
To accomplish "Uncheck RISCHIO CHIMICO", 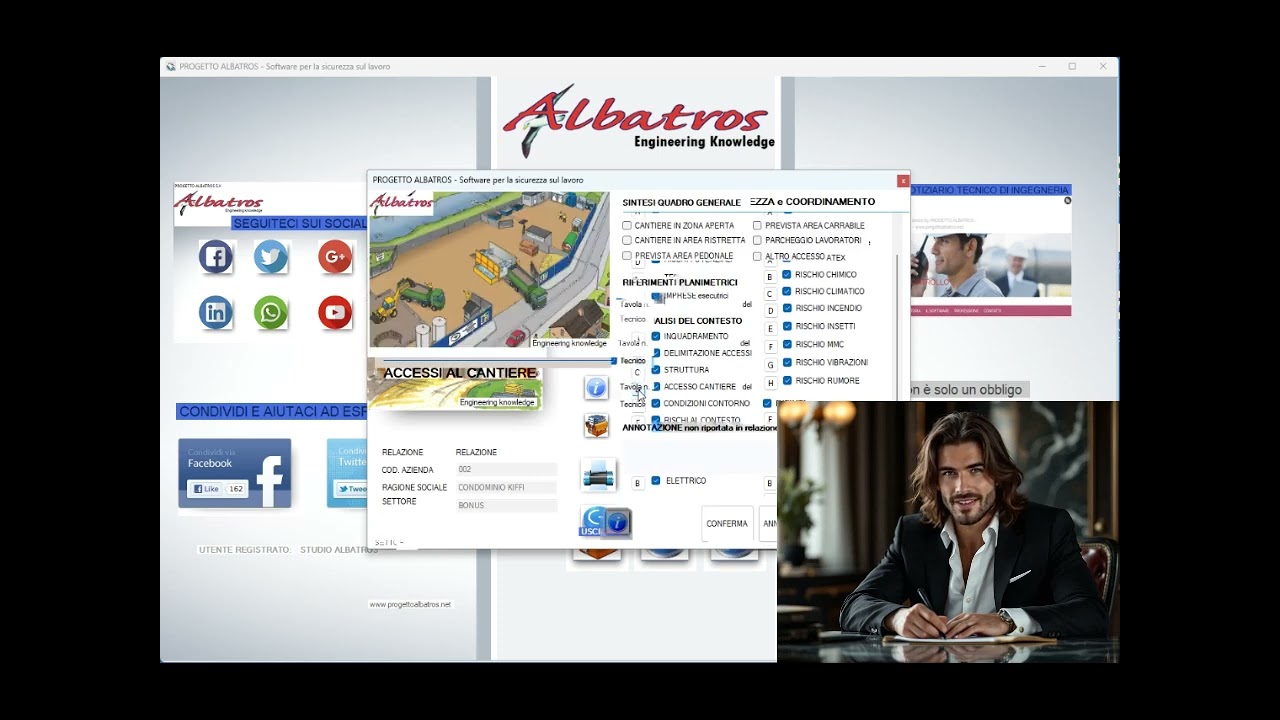I will pos(787,275).
